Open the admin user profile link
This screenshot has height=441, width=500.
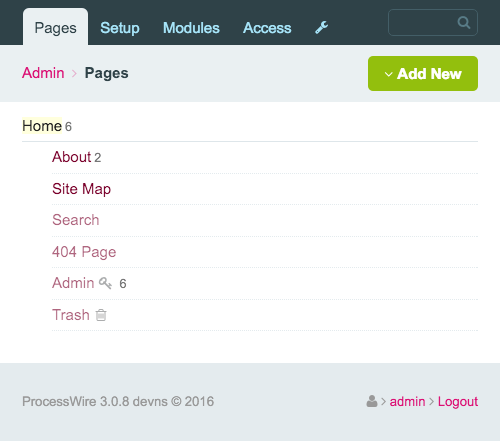pyautogui.click(x=407, y=401)
